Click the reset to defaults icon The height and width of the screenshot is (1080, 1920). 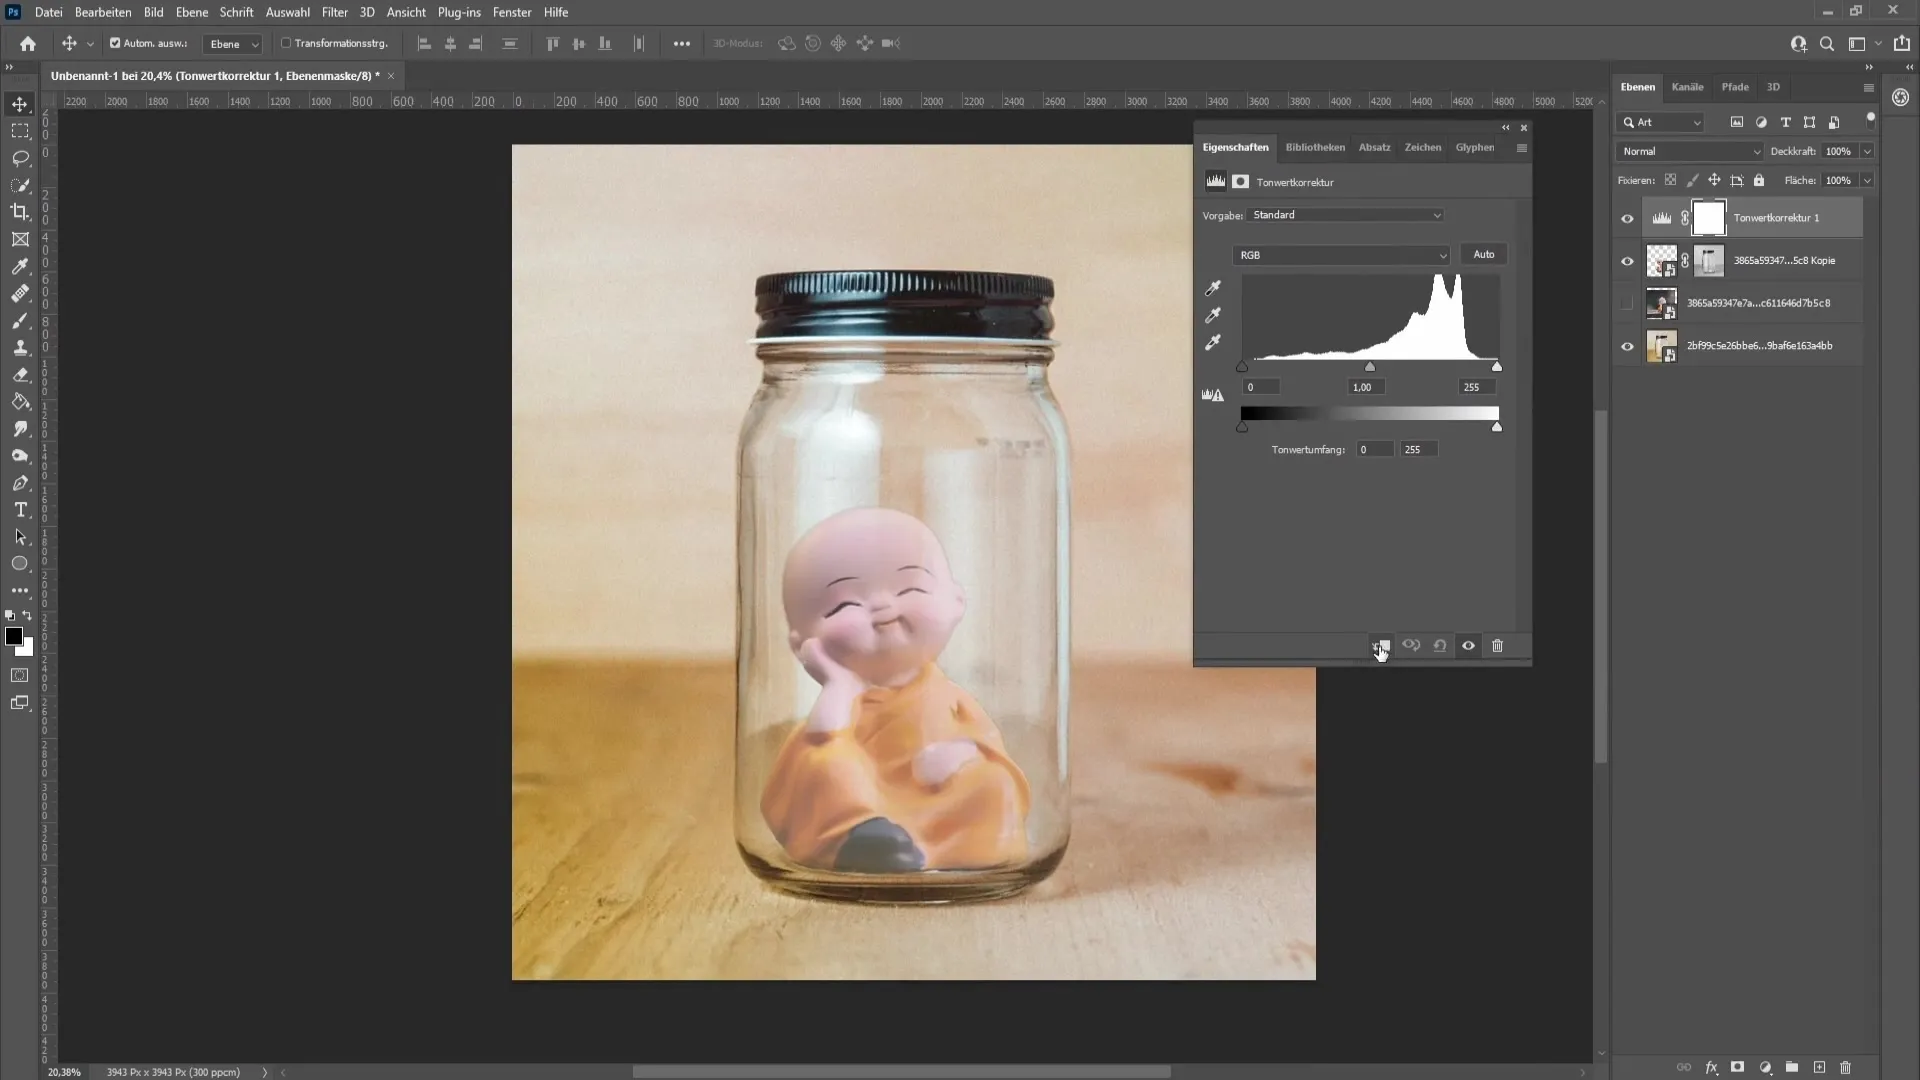pos(1439,645)
